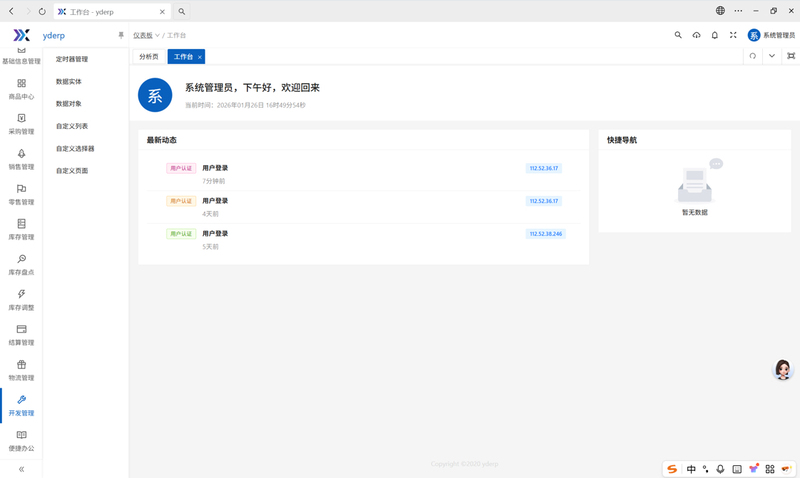
Task: Click the large blue 系 avatar
Action: click(155, 95)
